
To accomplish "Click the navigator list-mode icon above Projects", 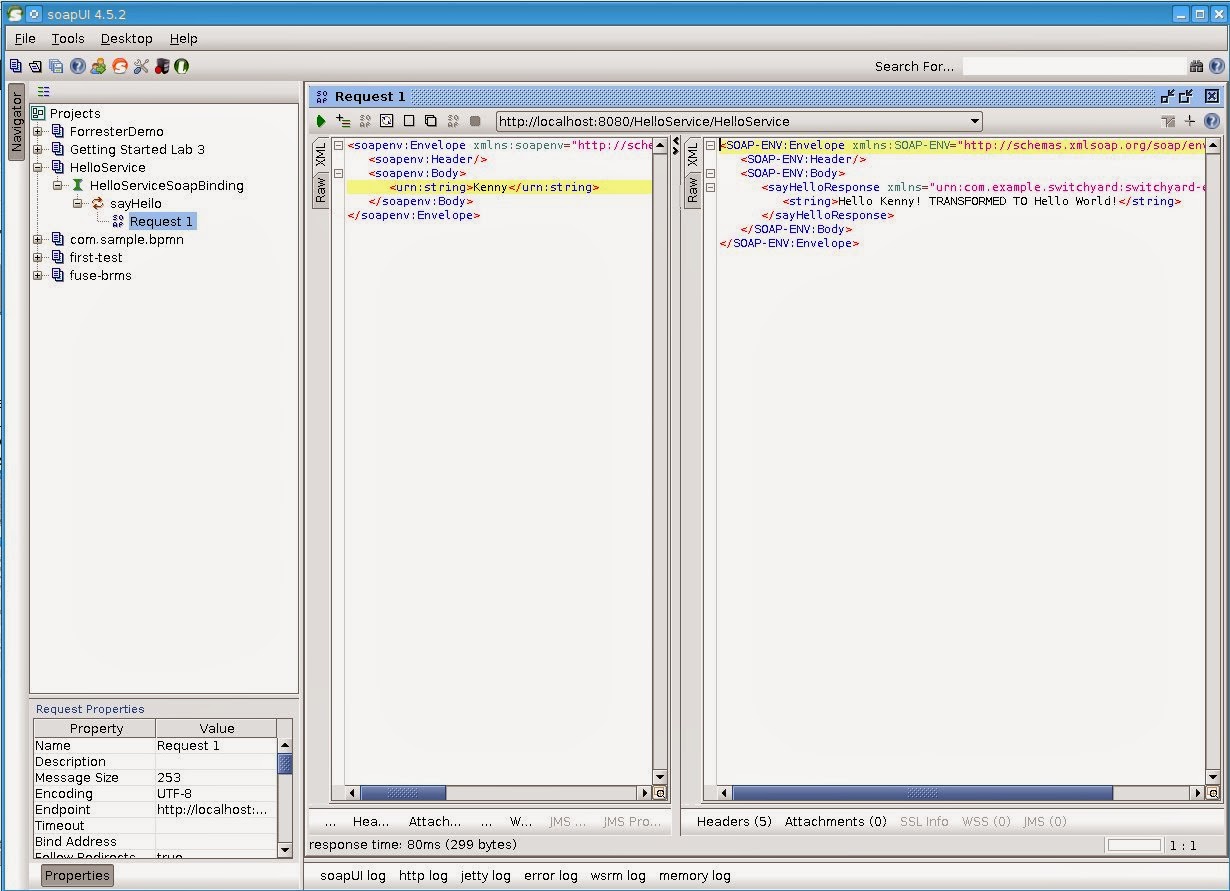I will [x=43, y=91].
